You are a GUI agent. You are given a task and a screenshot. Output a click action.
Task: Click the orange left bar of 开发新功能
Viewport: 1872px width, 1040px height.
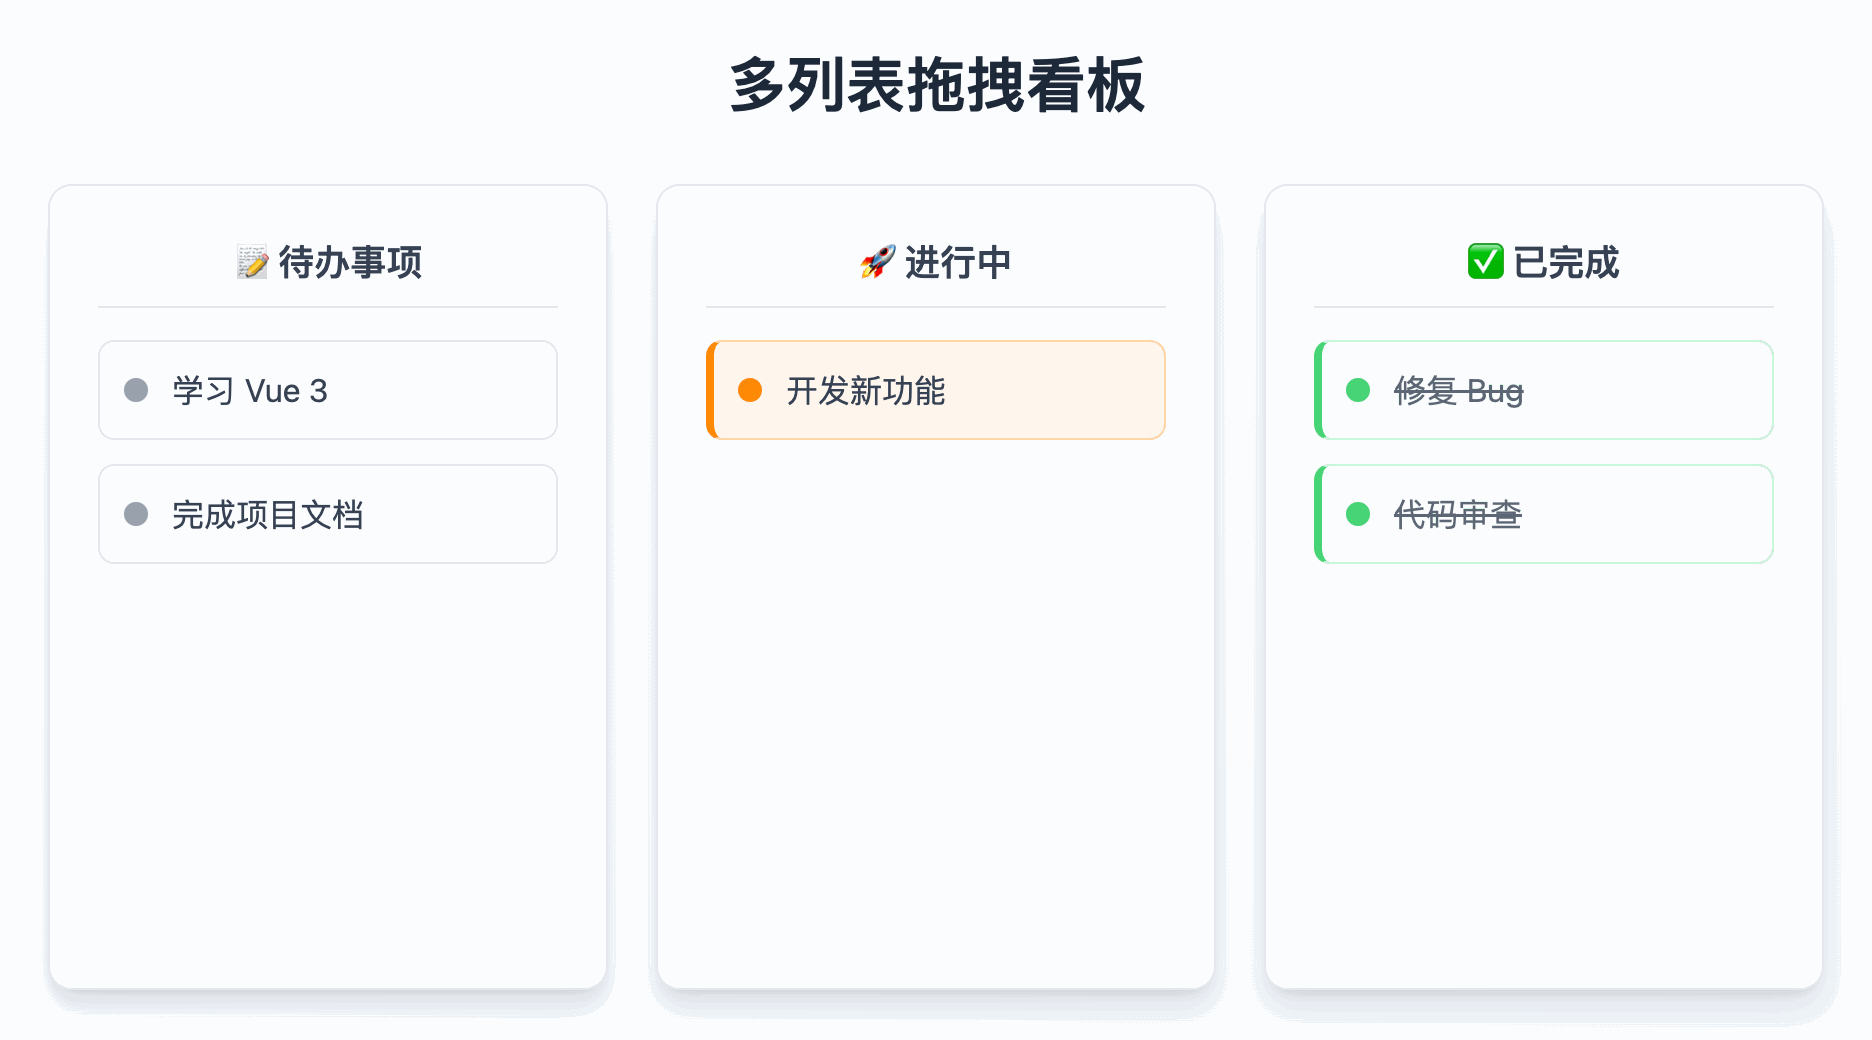711,390
